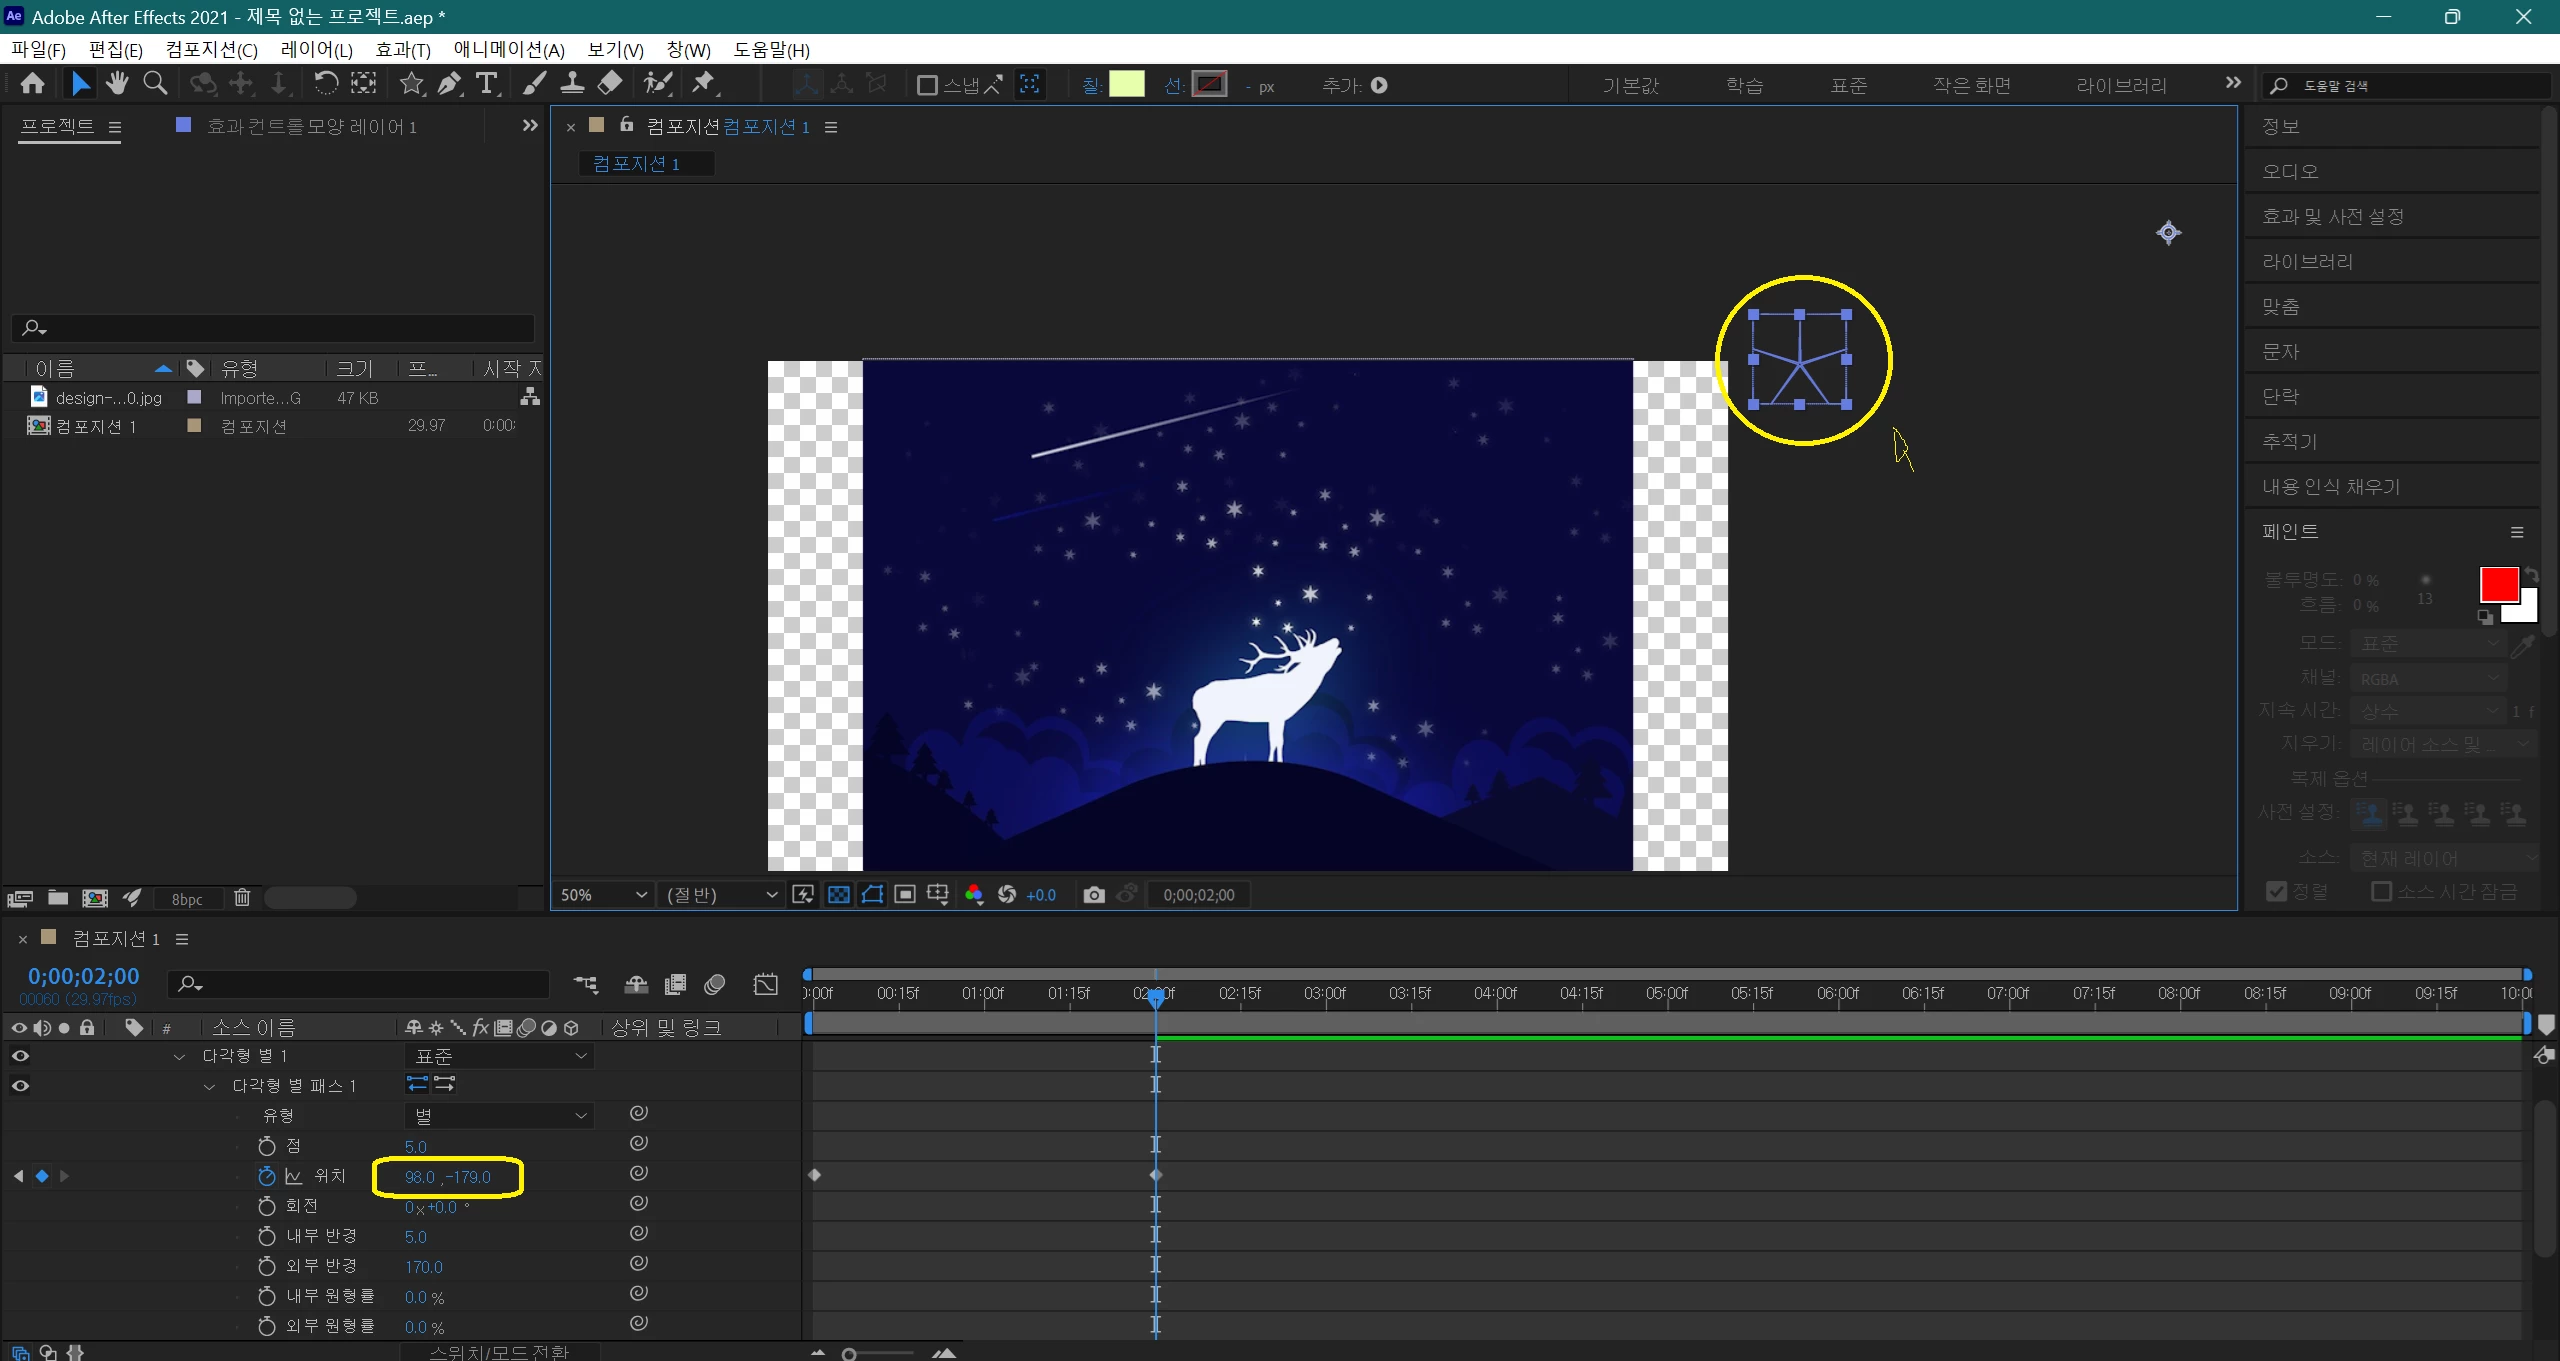Choose the Eraser tool
2560x1361 pixels.
coord(610,84)
